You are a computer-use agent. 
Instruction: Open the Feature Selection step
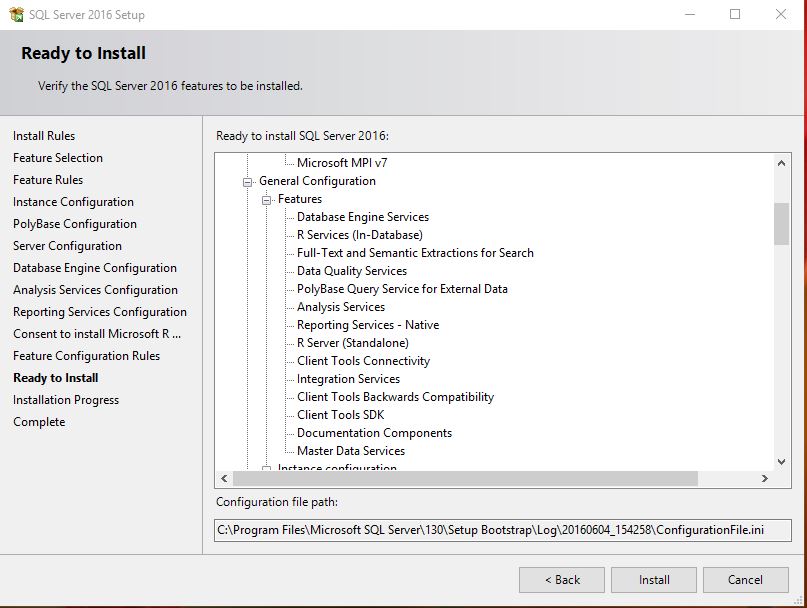pyautogui.click(x=57, y=158)
